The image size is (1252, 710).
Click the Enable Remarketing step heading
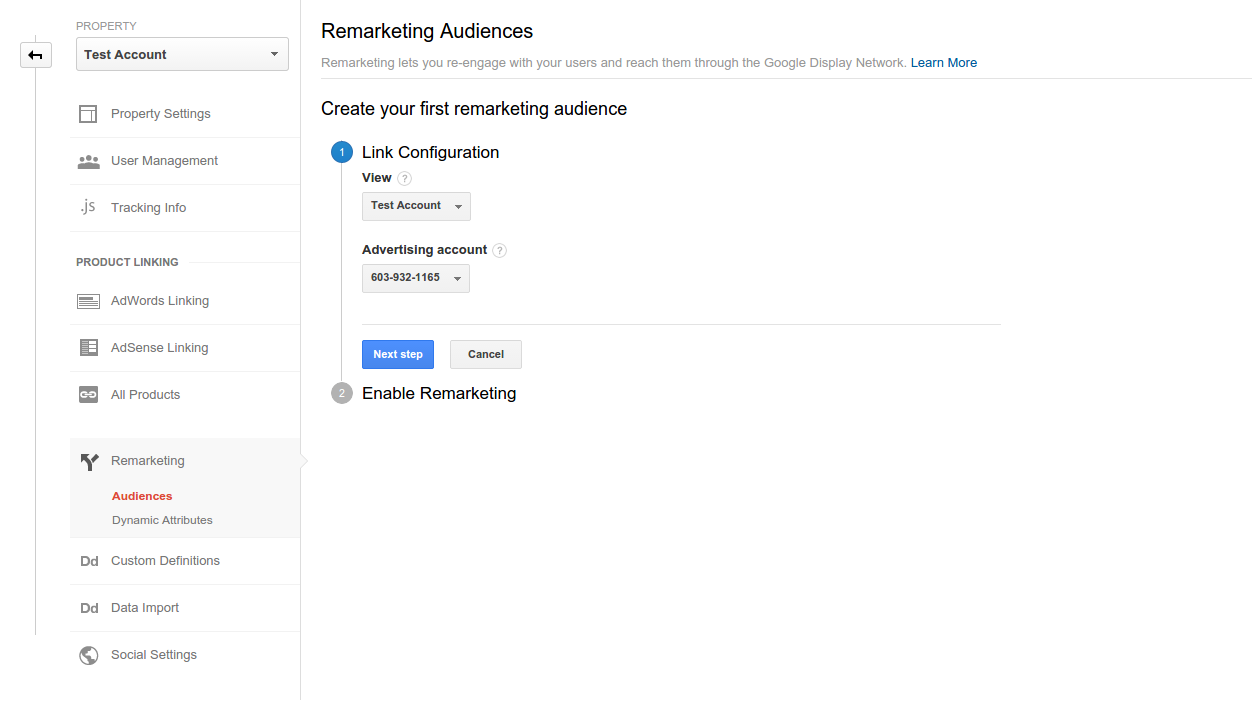pos(439,393)
